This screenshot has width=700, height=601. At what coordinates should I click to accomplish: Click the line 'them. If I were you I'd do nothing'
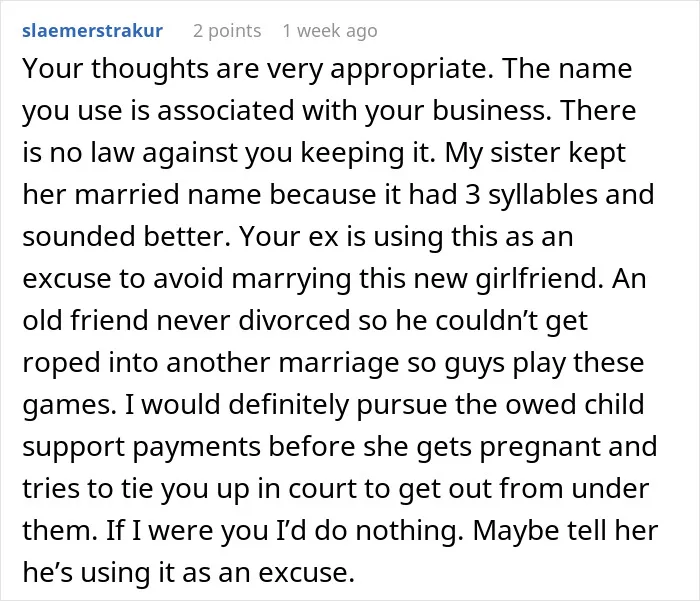click(243, 530)
